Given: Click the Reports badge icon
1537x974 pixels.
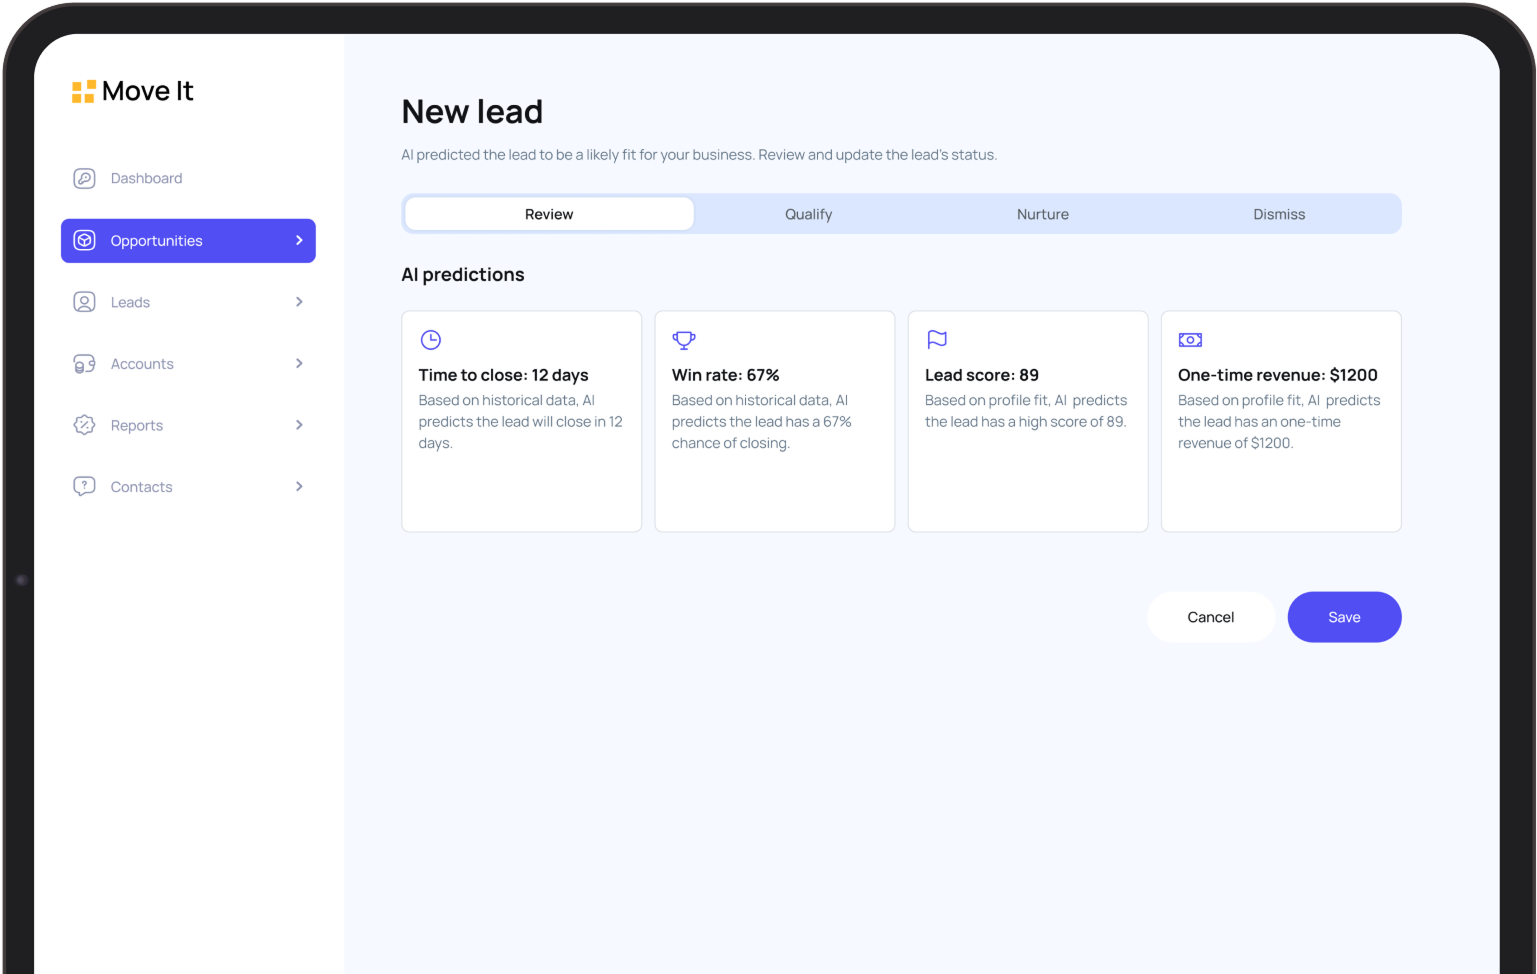Looking at the screenshot, I should coord(85,425).
